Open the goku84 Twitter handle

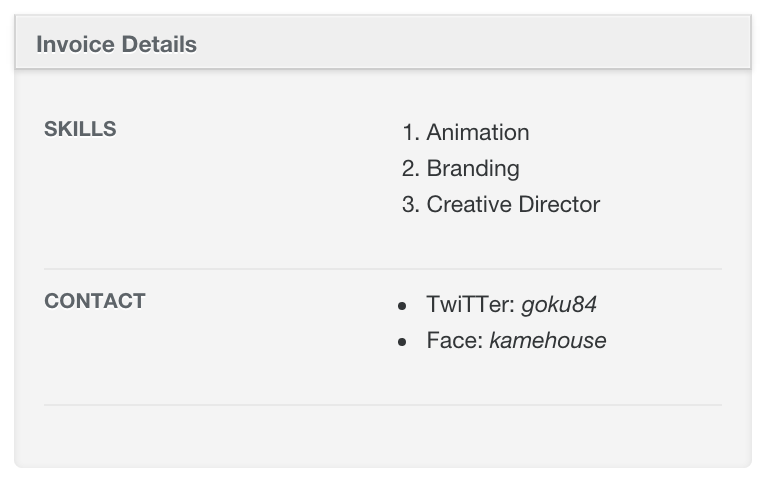pos(558,304)
